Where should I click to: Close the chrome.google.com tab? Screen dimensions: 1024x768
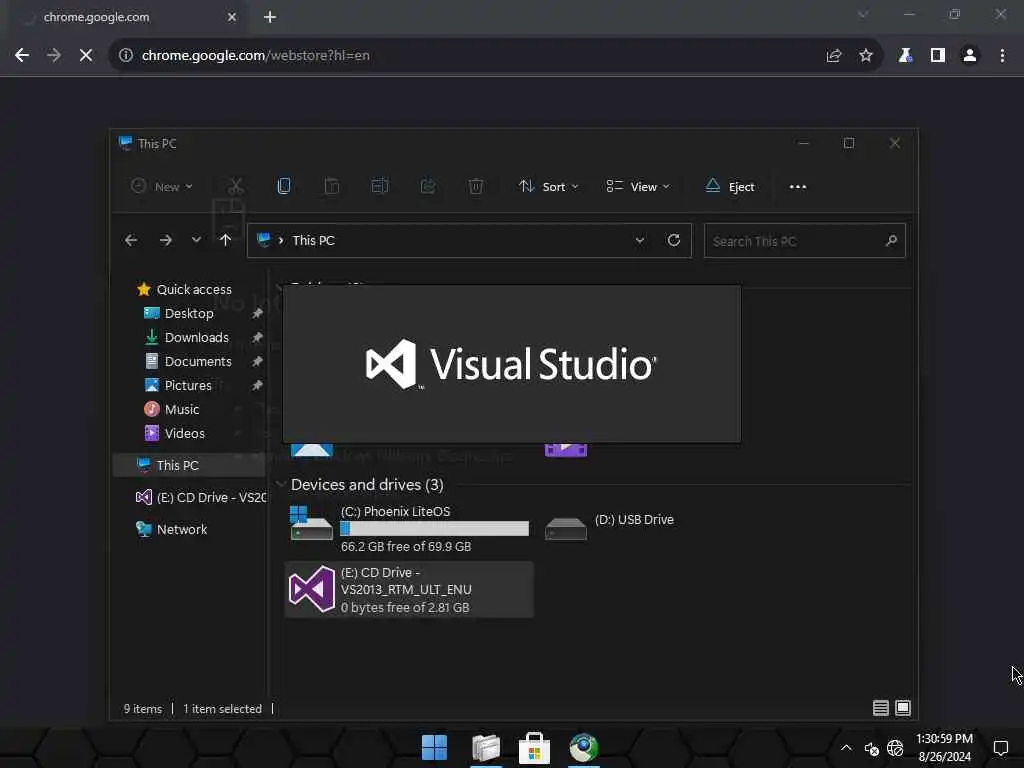click(232, 17)
